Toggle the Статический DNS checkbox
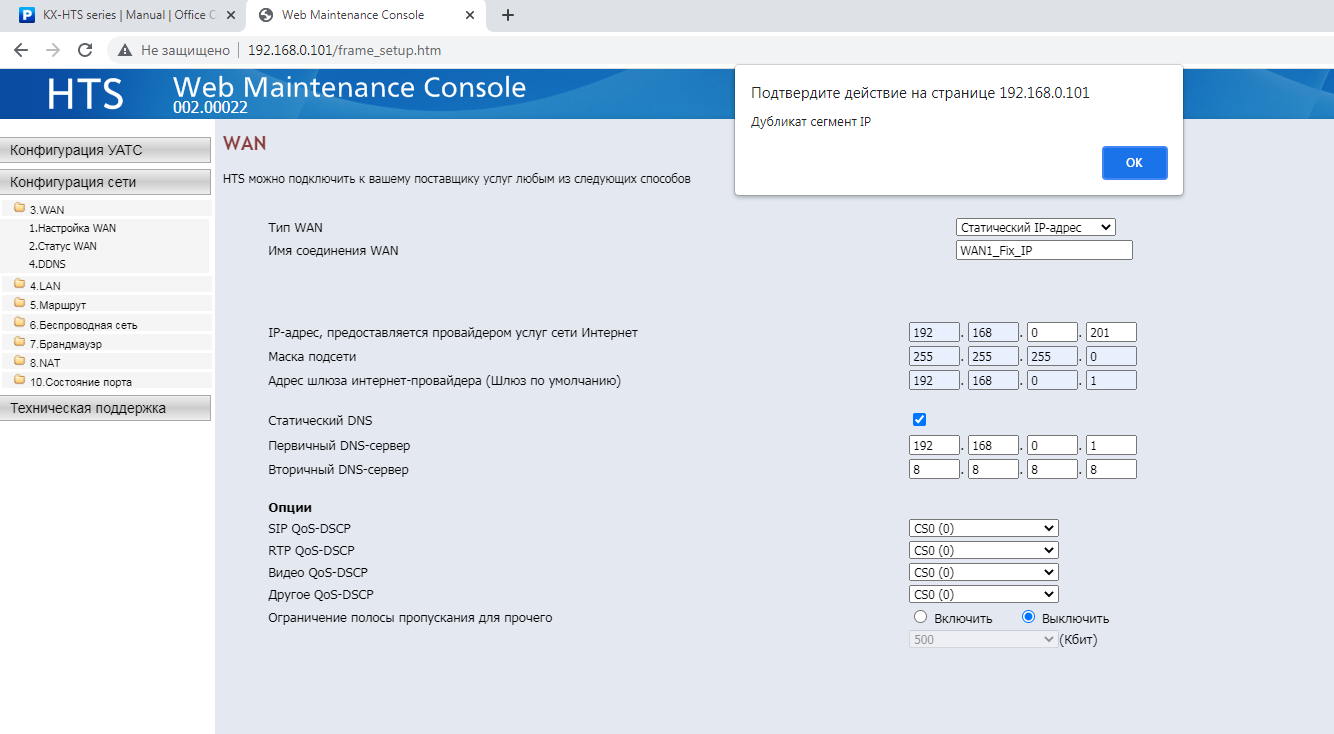 920,420
